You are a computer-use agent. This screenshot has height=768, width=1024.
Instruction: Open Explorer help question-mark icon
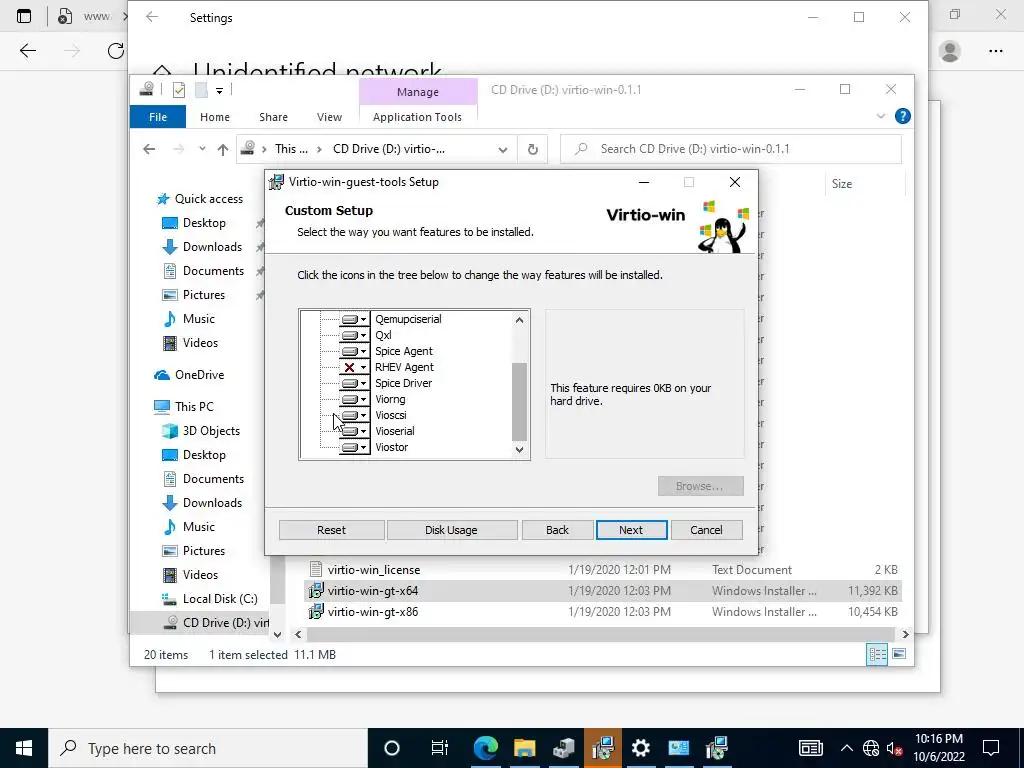[x=903, y=116]
